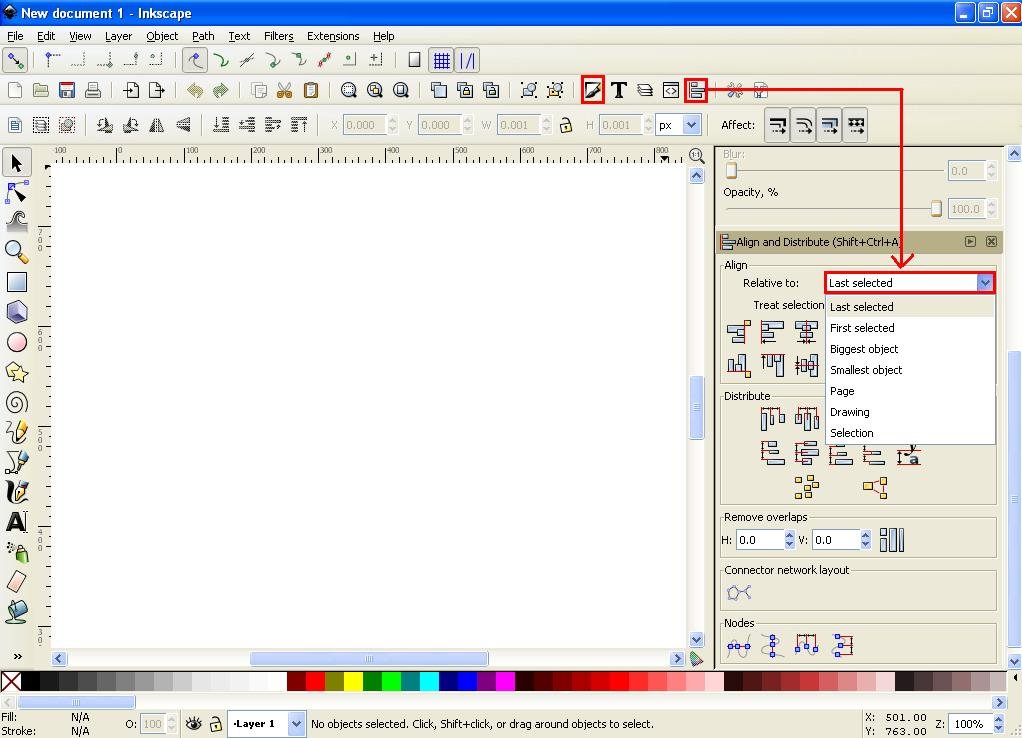Click the Redo arrow icon
Image resolution: width=1022 pixels, height=738 pixels.
point(220,90)
